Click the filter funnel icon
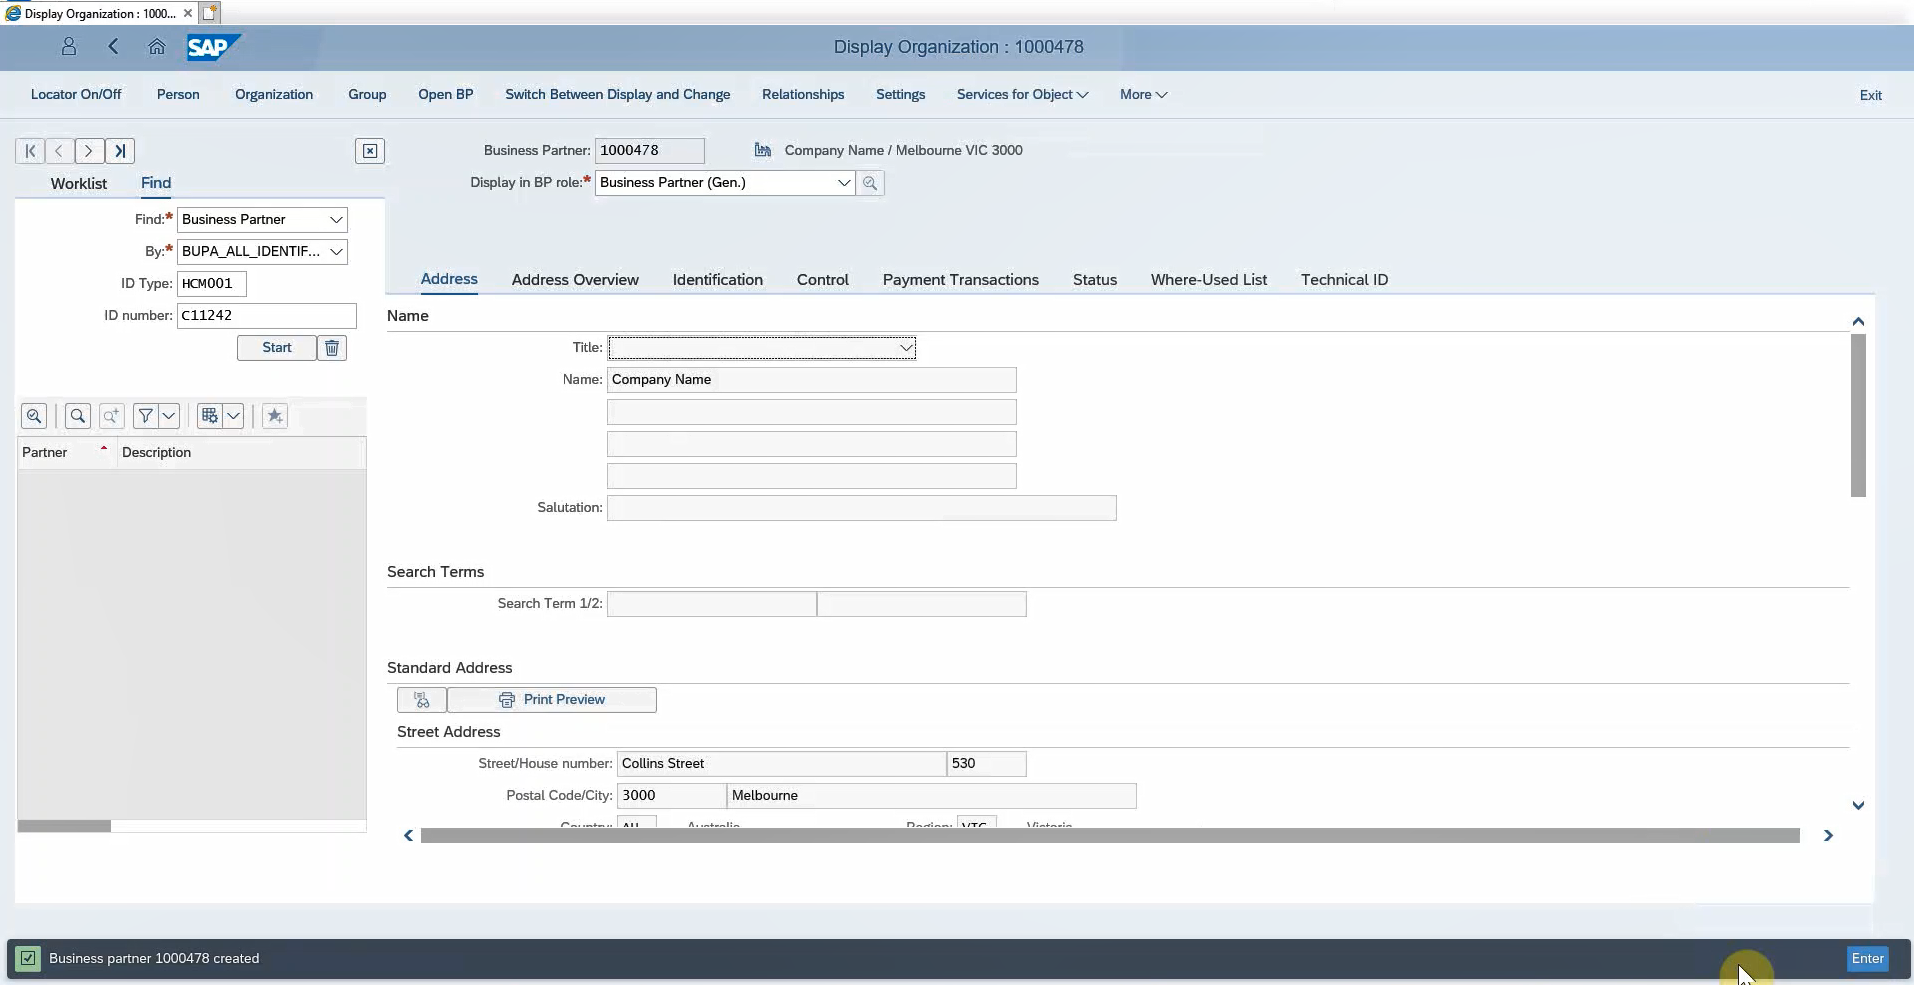 (x=146, y=416)
